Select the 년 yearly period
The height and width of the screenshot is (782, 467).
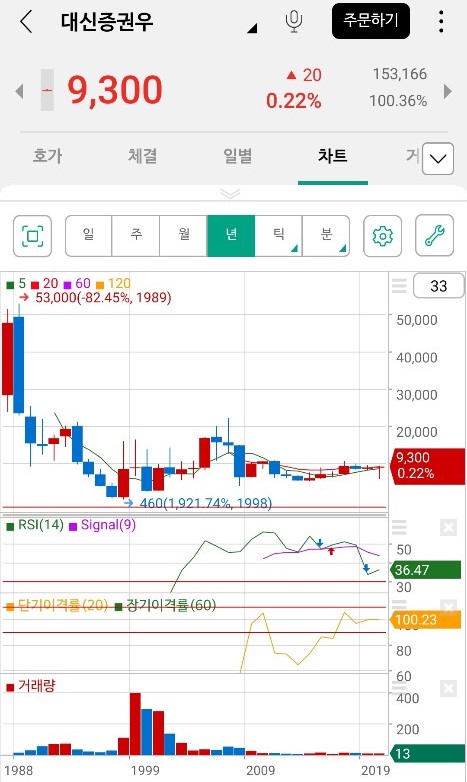pyautogui.click(x=231, y=236)
